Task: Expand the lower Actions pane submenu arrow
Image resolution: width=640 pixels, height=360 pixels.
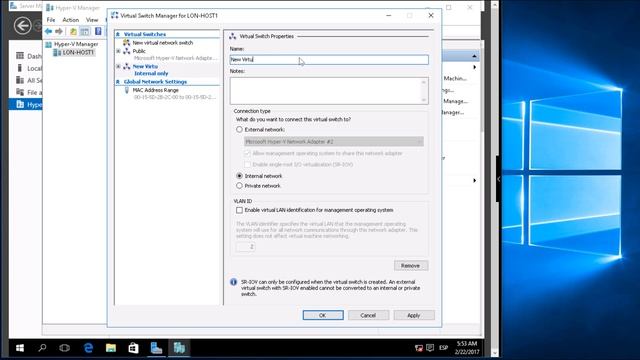Action: coord(474,180)
